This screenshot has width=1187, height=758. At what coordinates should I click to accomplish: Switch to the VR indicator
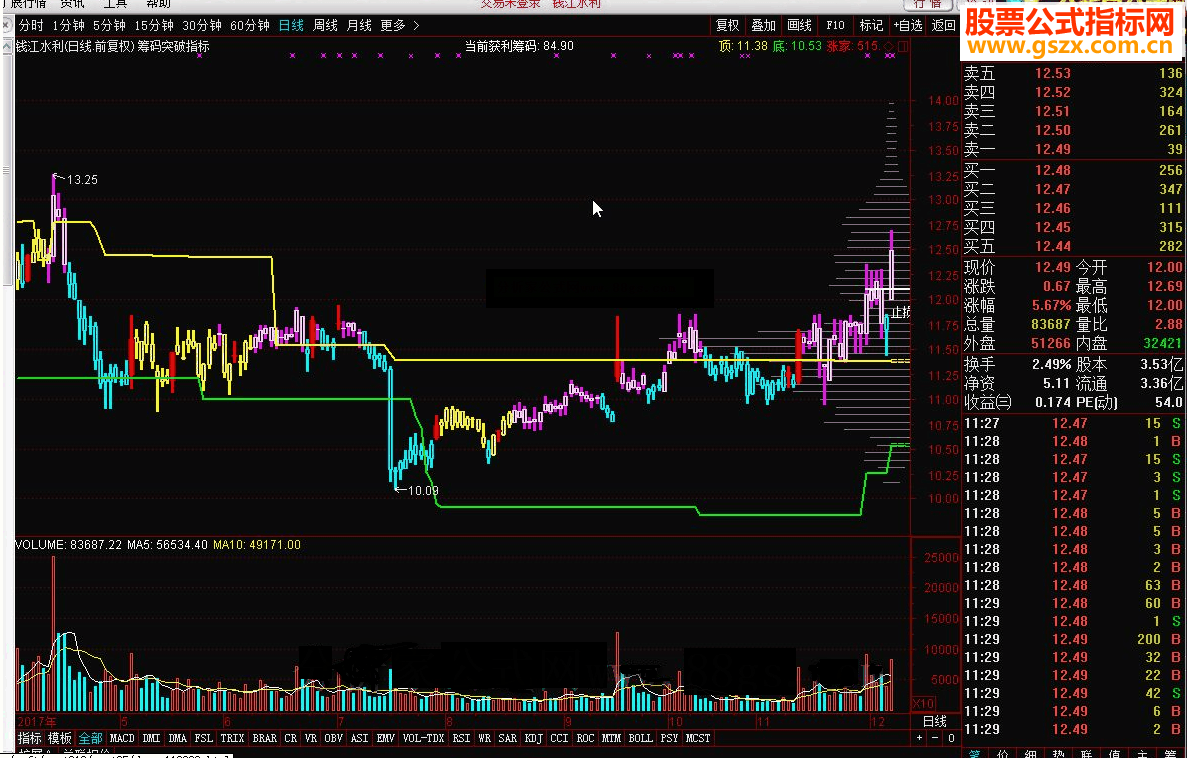coord(311,738)
